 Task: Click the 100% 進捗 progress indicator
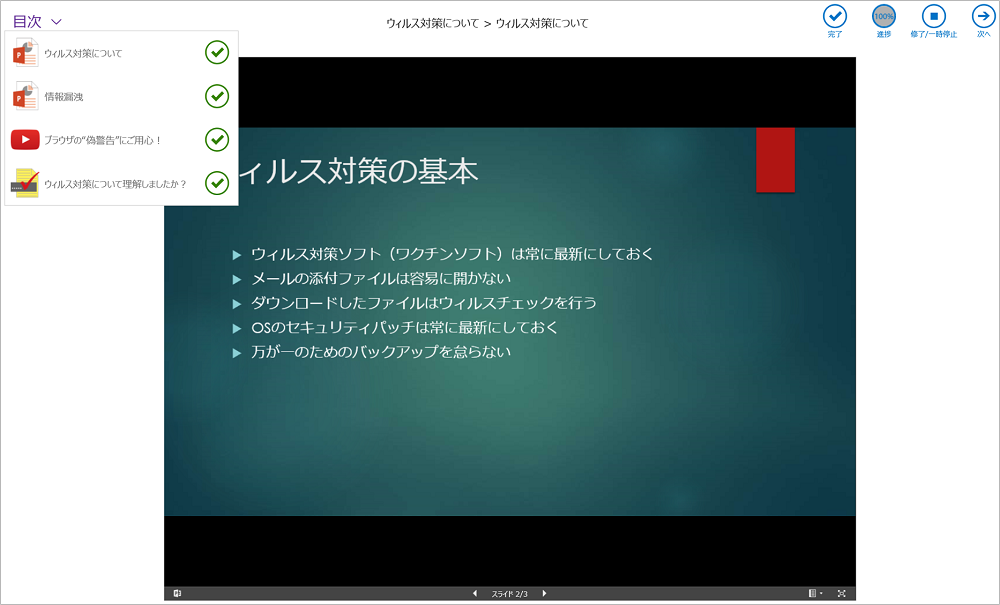(884, 16)
